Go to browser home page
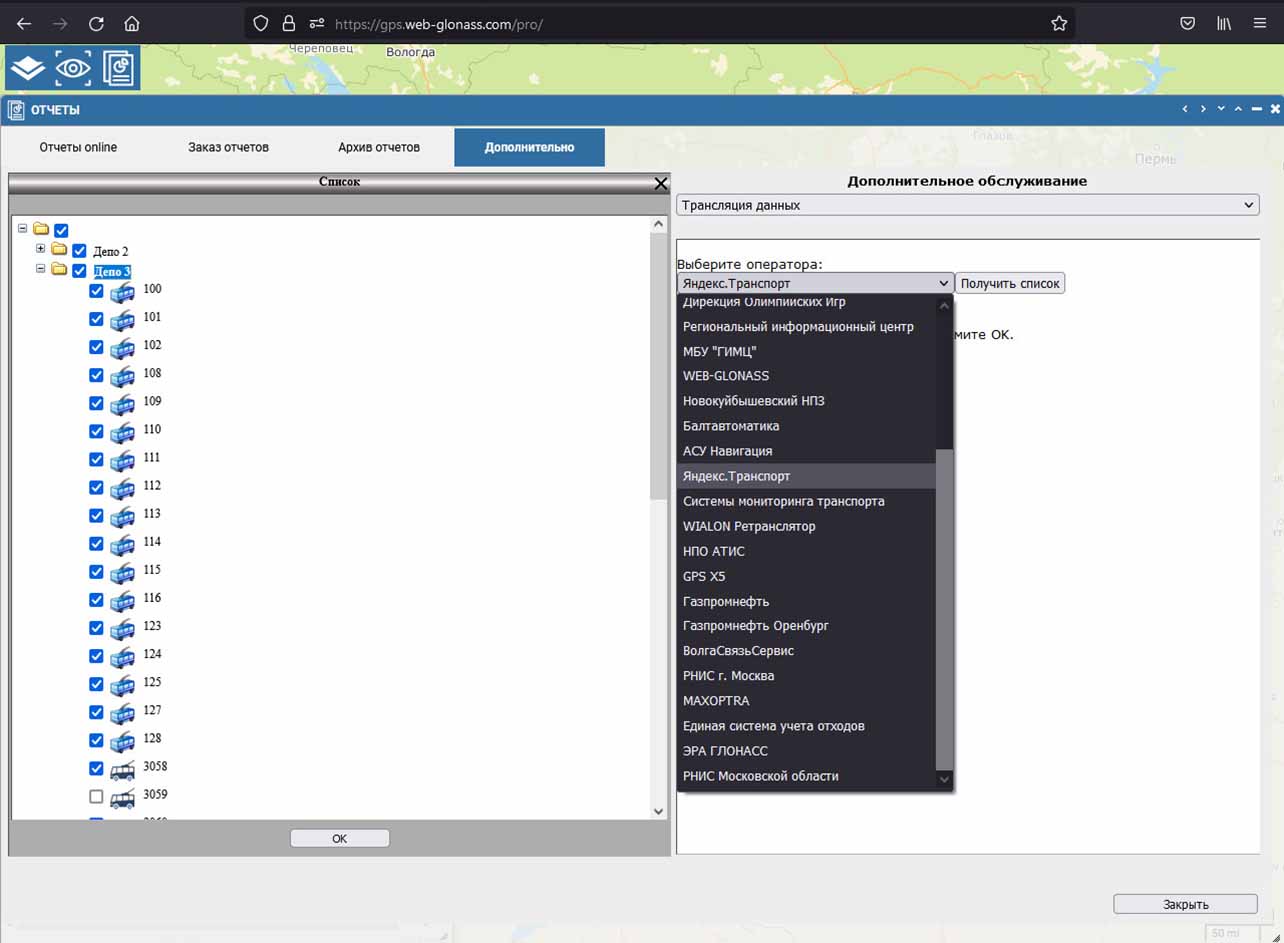Viewport: 1284px width, 943px height. click(132, 23)
